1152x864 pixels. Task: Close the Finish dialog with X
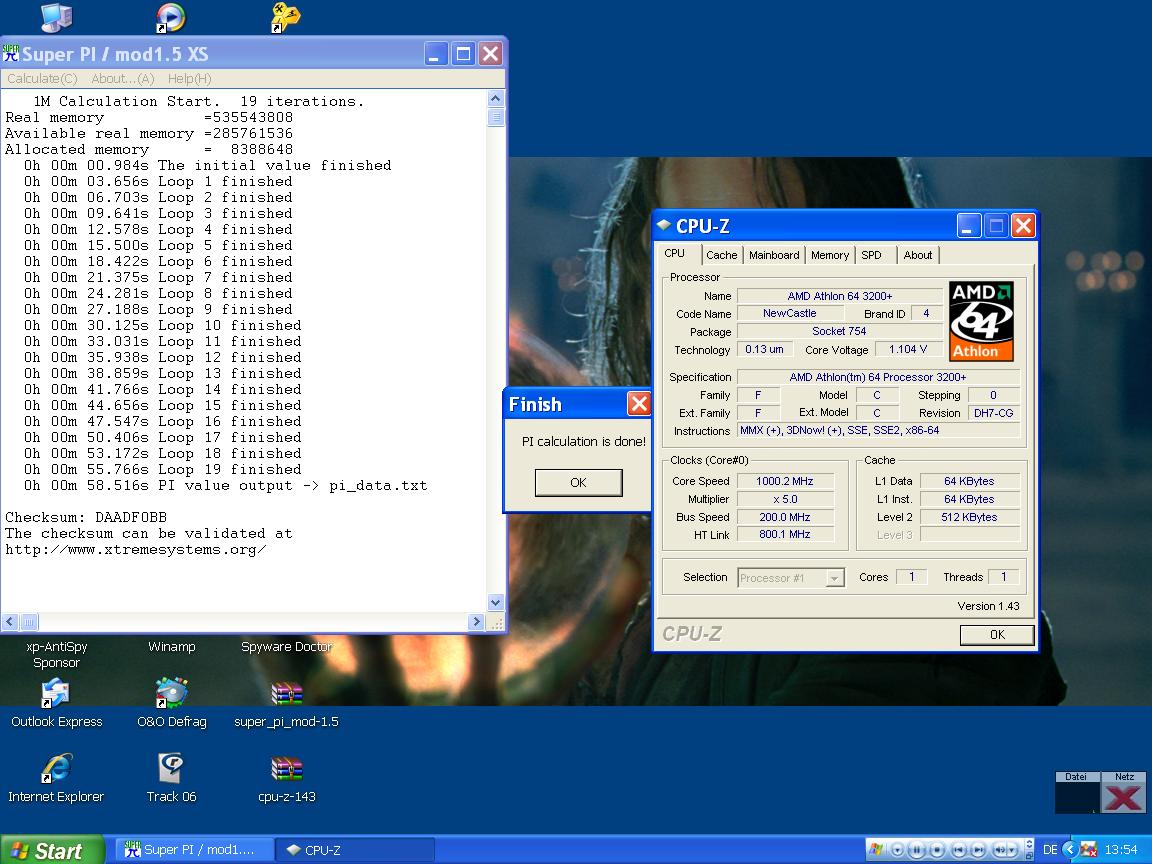pos(638,403)
